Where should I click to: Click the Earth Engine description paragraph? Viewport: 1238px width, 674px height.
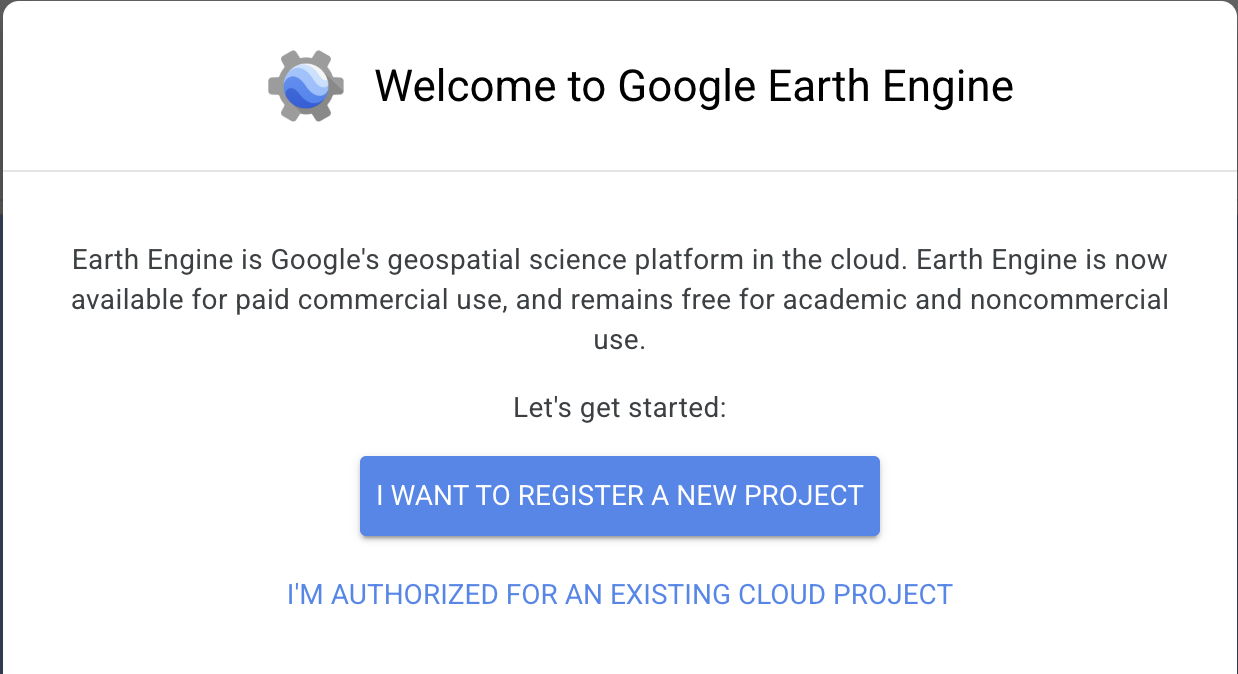point(619,300)
